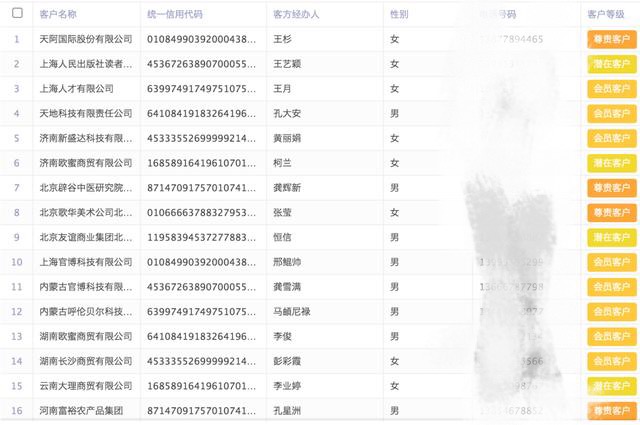The image size is (640, 425).
Task: Click 尊贵客户 badge in 龚辉新's row
Action: (x=611, y=188)
